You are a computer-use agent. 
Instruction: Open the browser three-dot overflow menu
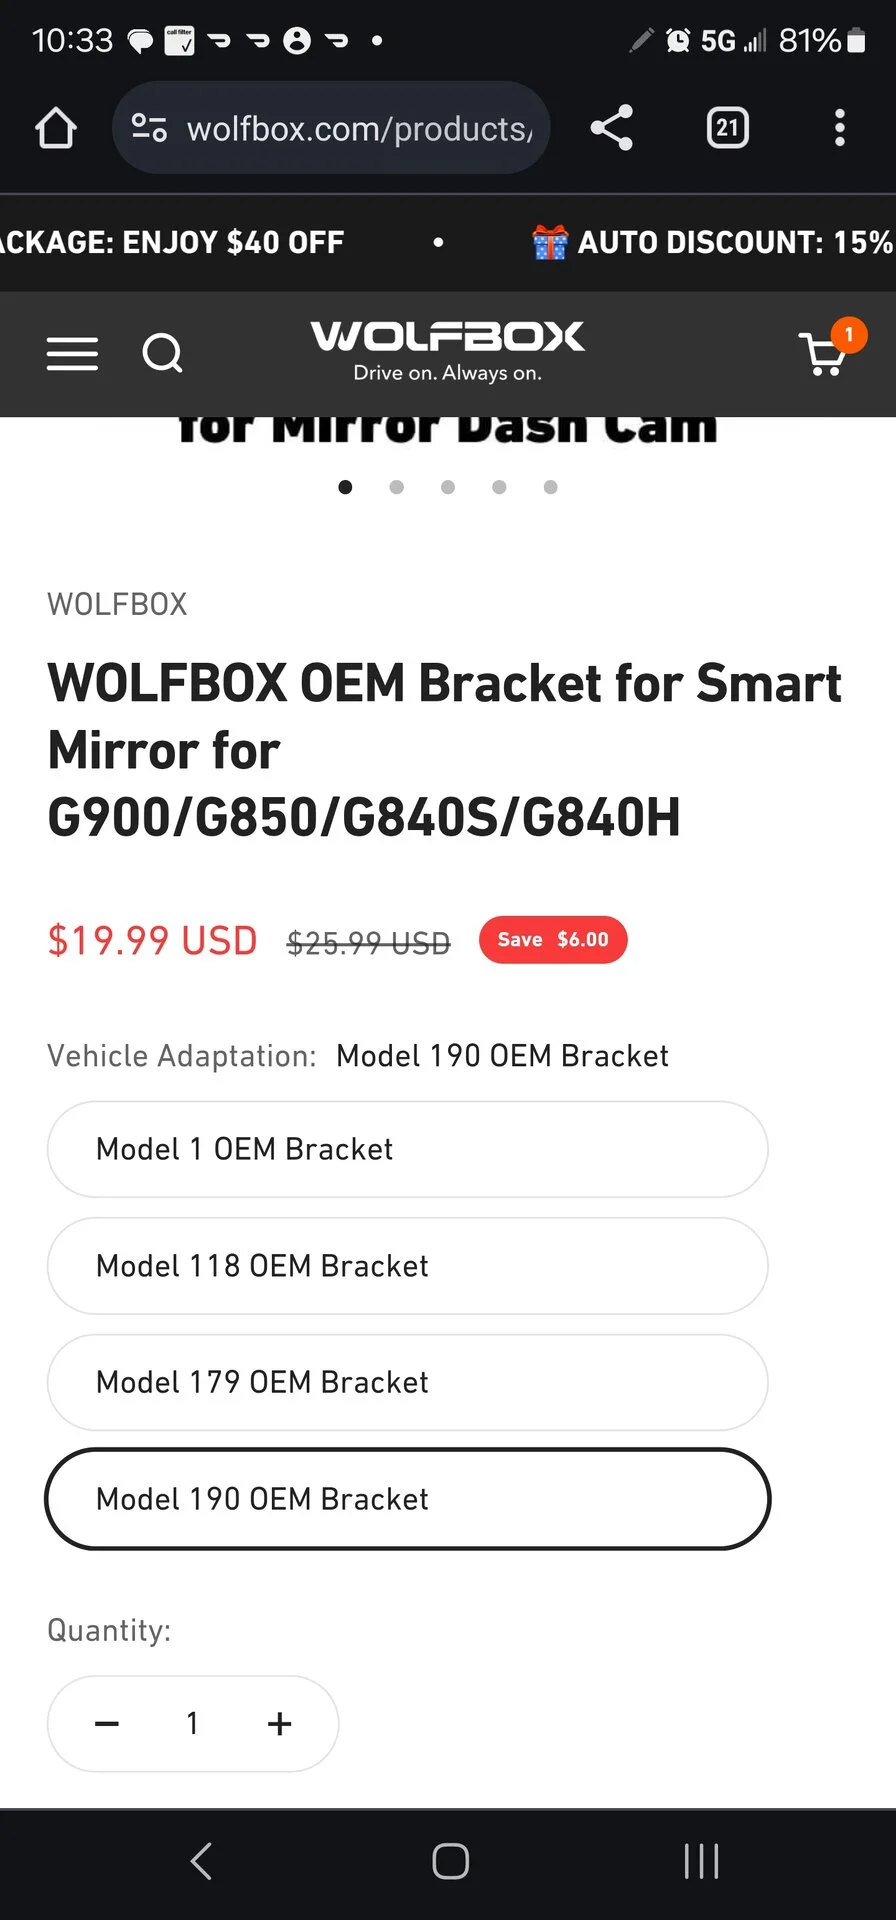pyautogui.click(x=840, y=128)
